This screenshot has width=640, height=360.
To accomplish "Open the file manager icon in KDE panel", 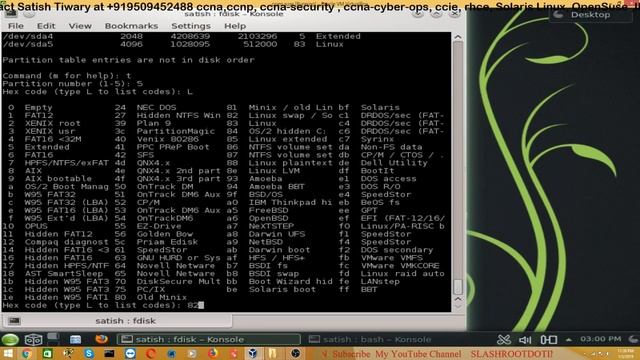I will click(x=75, y=339).
